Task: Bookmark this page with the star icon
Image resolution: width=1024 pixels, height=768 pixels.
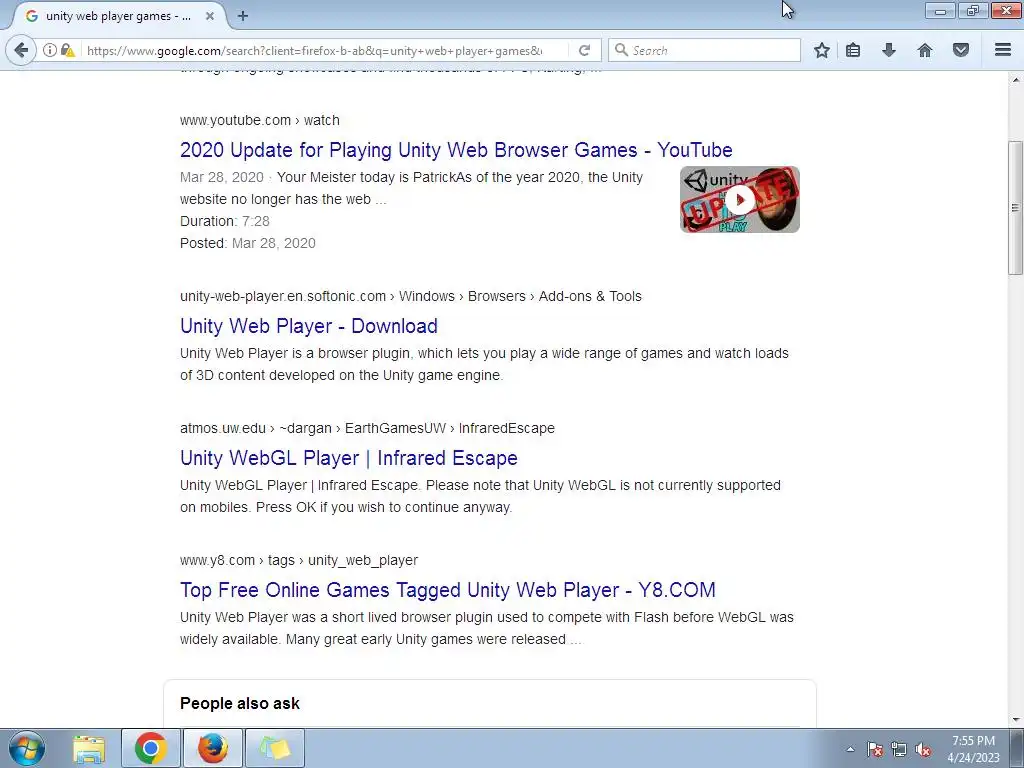Action: [822, 50]
